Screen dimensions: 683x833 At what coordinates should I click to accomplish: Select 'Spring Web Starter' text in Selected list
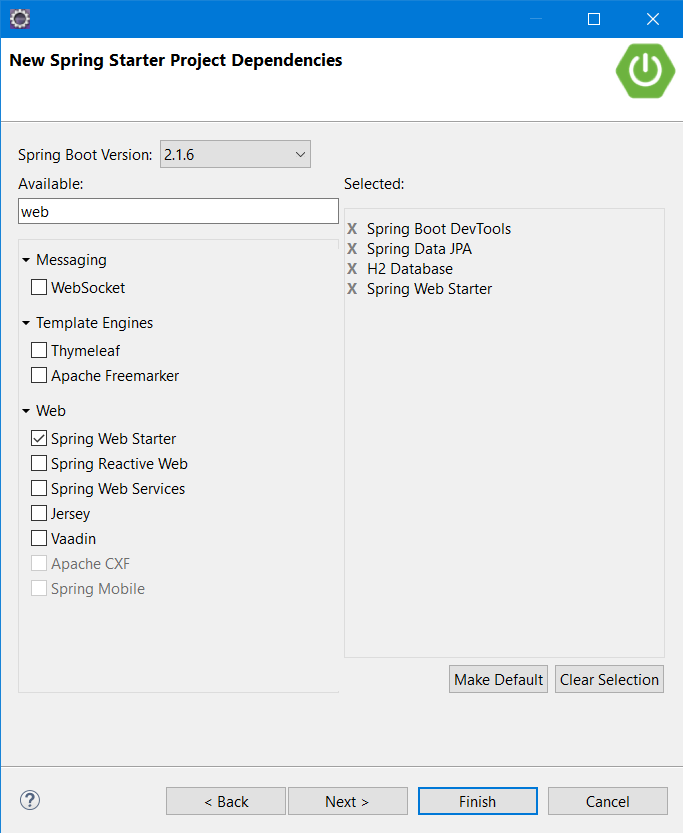429,289
